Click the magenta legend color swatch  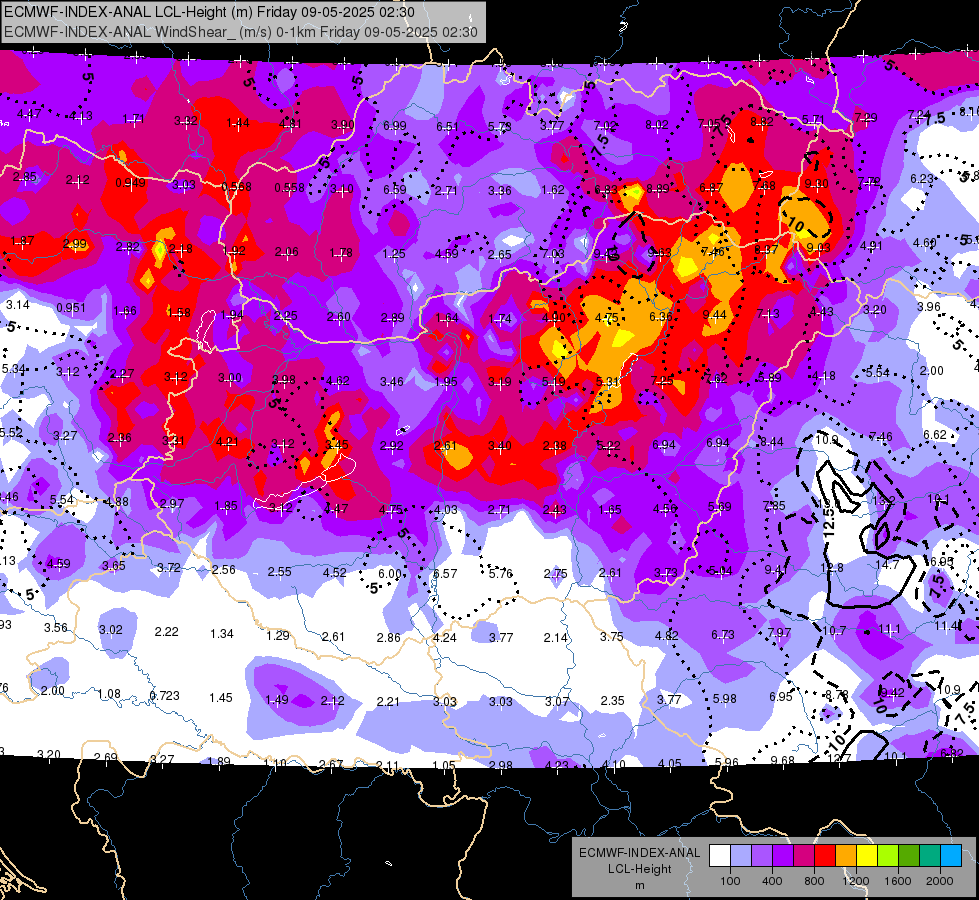[x=804, y=856]
